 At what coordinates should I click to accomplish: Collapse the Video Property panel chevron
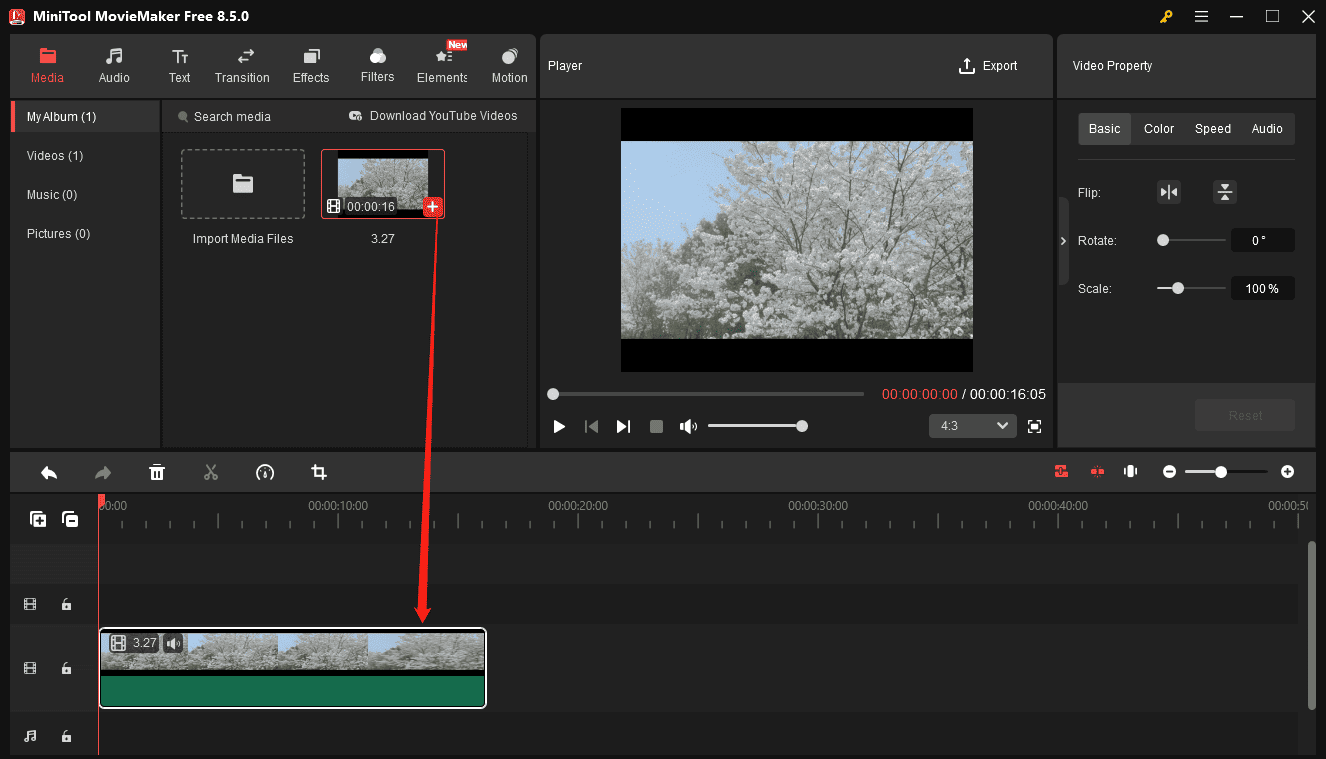1063,240
